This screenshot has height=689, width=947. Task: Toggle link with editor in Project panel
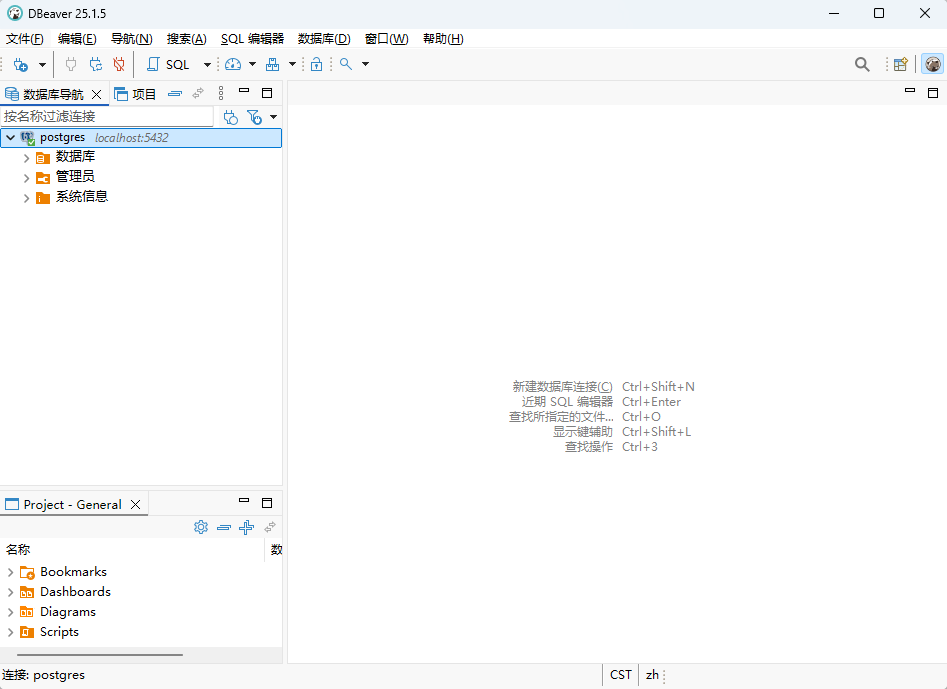[x=270, y=527]
